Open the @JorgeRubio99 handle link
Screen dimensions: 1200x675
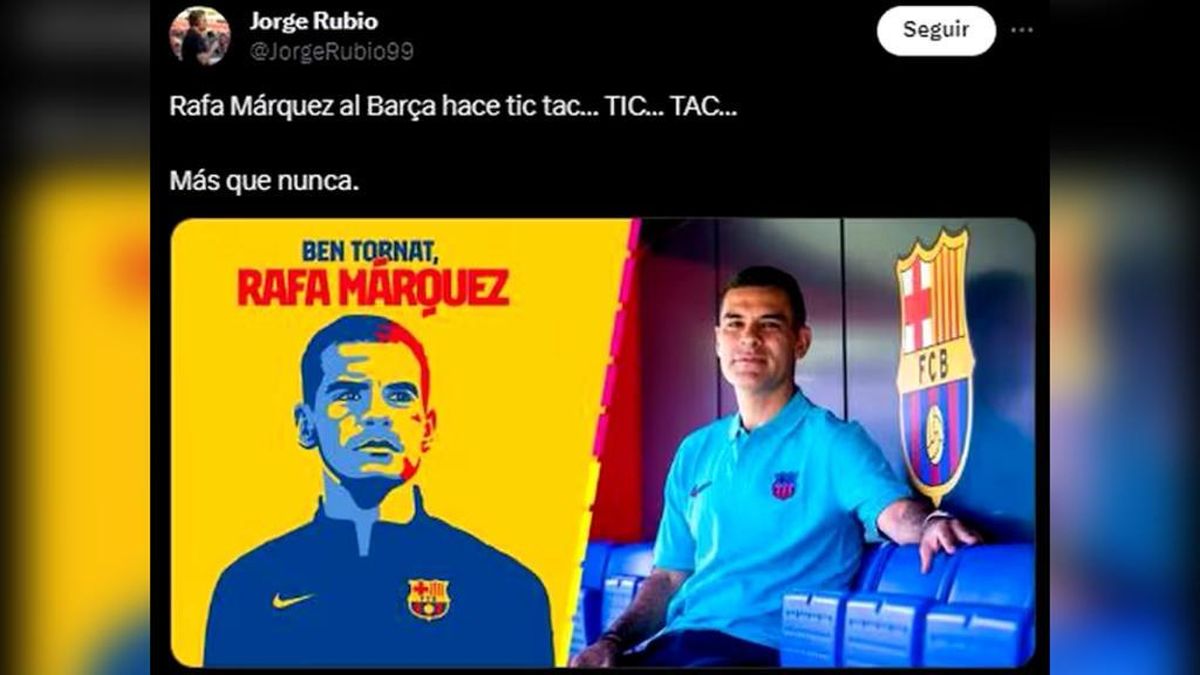tap(330, 50)
